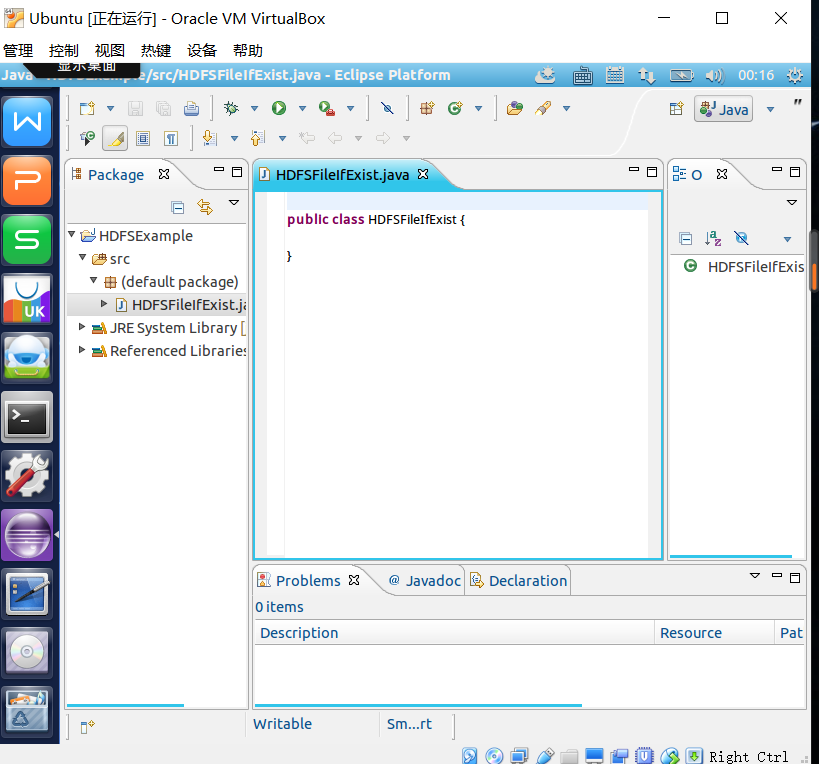Click the Open Type icon

pos(514,108)
